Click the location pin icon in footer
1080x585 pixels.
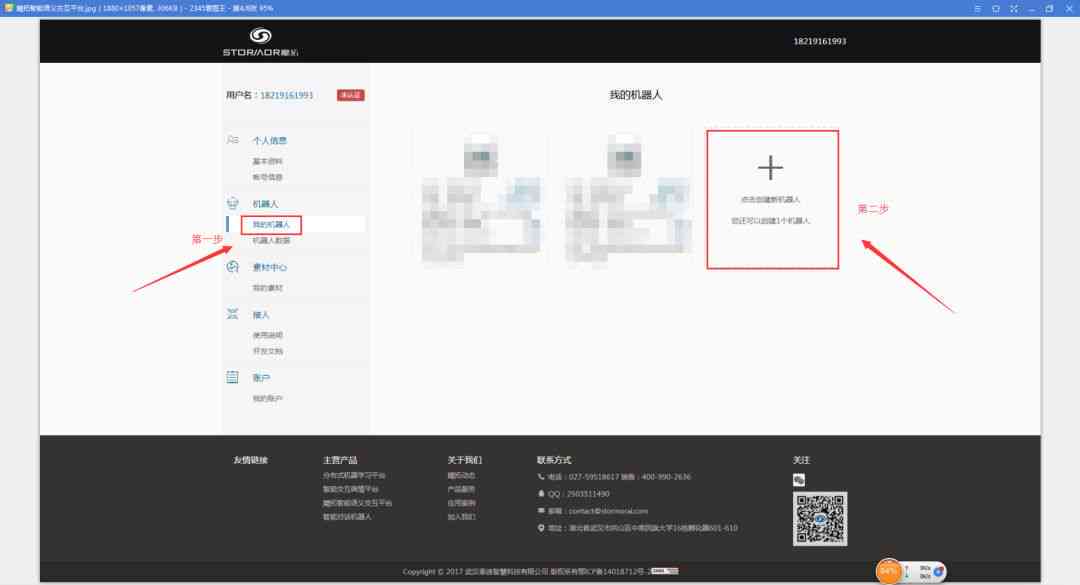point(541,528)
